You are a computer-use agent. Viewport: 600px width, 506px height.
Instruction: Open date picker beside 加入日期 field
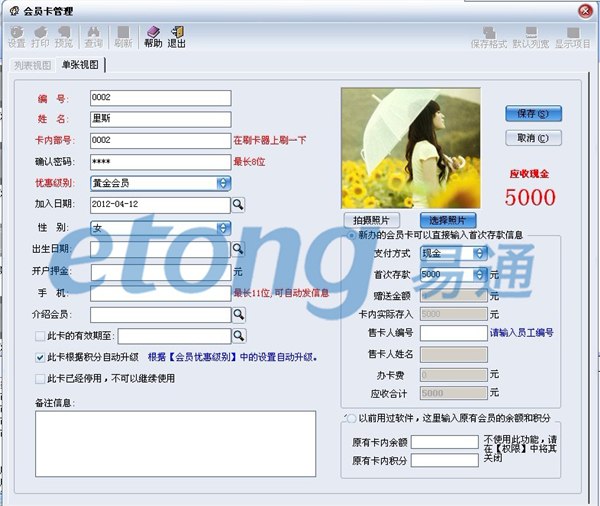(x=238, y=205)
